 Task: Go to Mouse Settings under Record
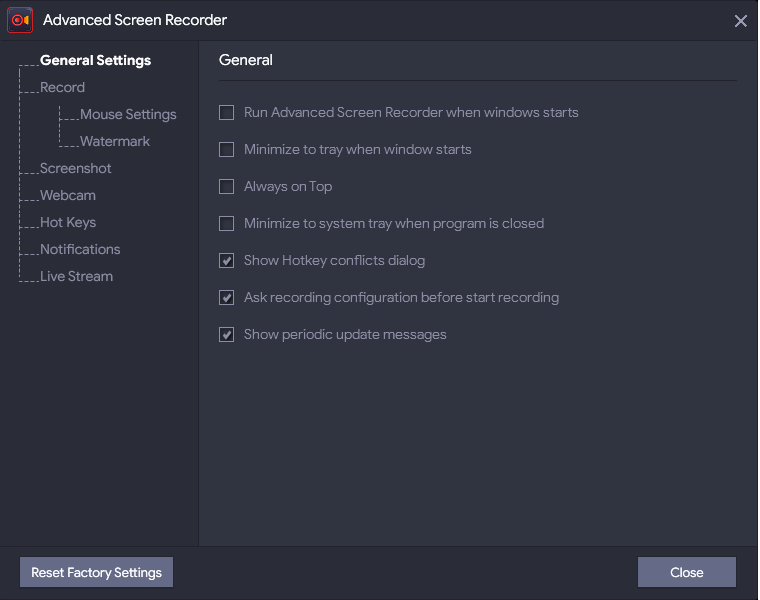pyautogui.click(x=128, y=114)
